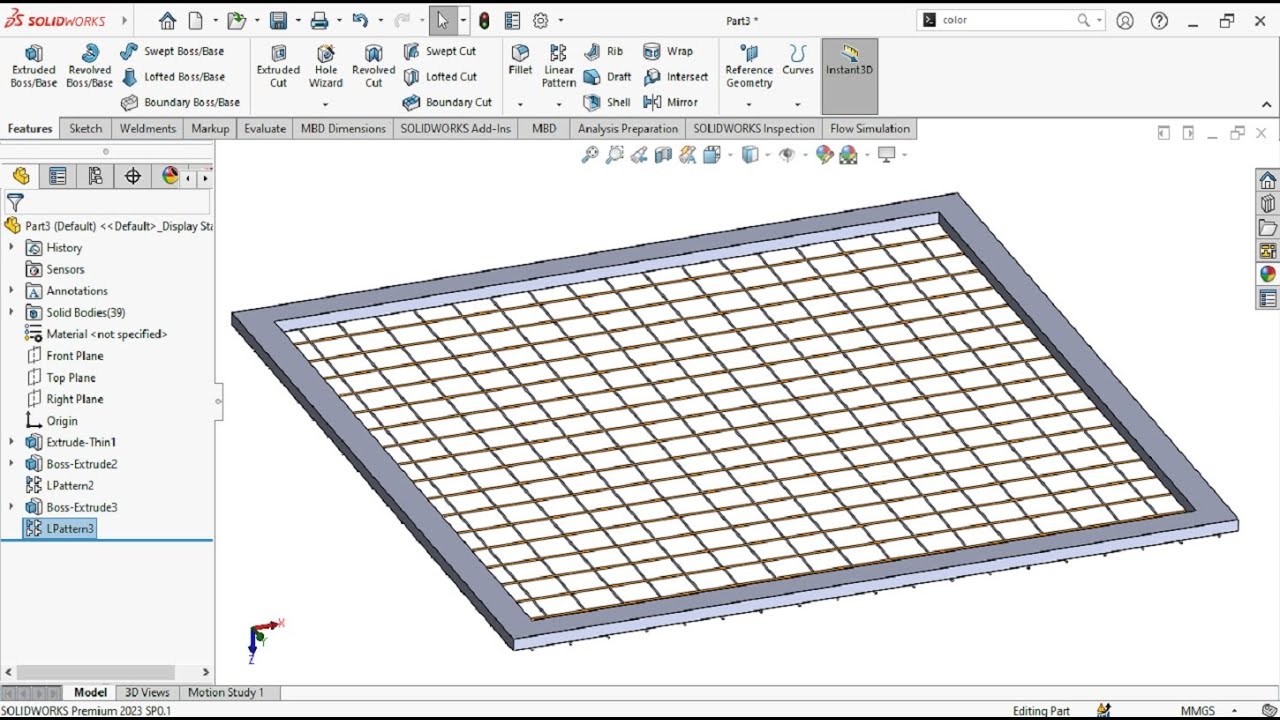
Task: Open Reference Geometry tools
Action: click(x=749, y=66)
